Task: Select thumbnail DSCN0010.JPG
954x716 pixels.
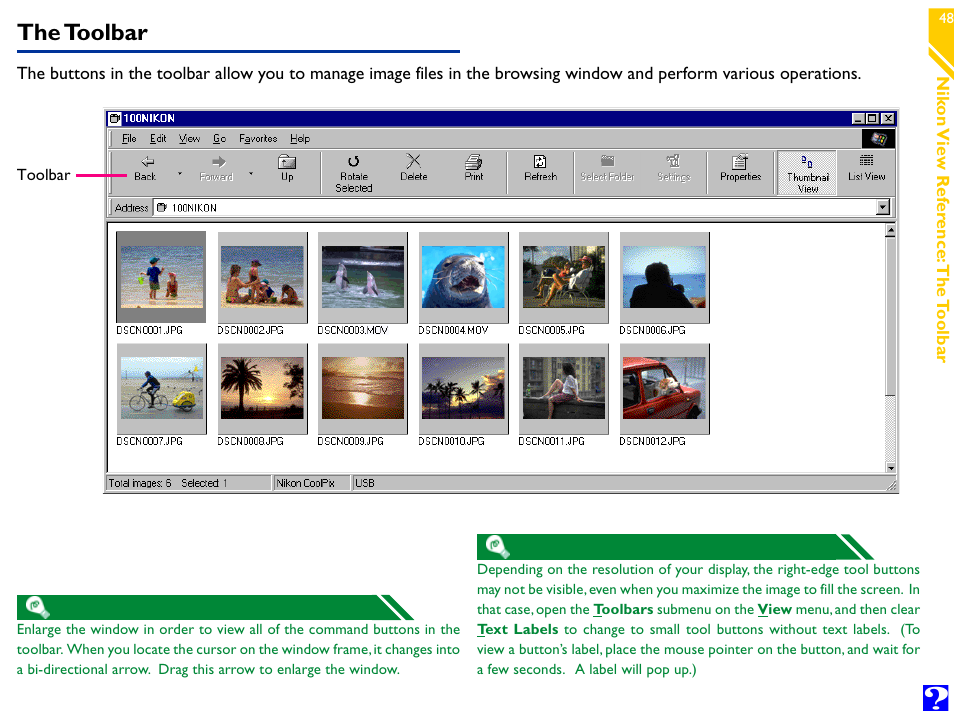Action: (x=463, y=388)
